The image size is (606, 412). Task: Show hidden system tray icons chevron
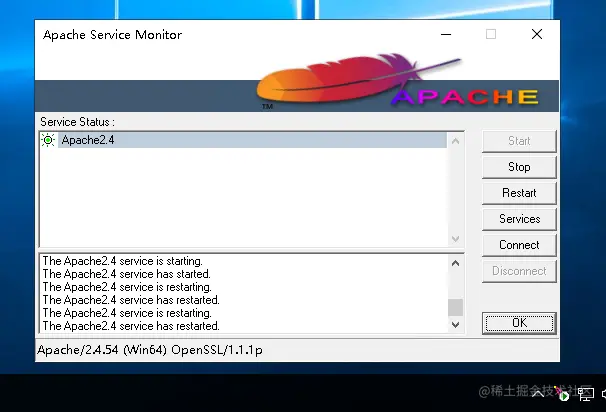pyautogui.click(x=538, y=394)
